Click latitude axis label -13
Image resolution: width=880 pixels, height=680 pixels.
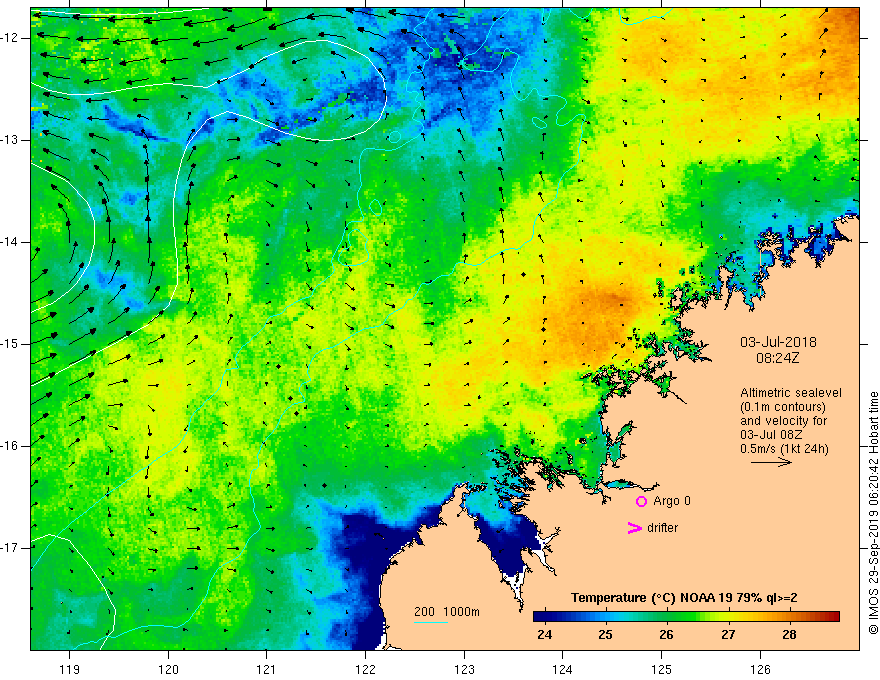10,140
